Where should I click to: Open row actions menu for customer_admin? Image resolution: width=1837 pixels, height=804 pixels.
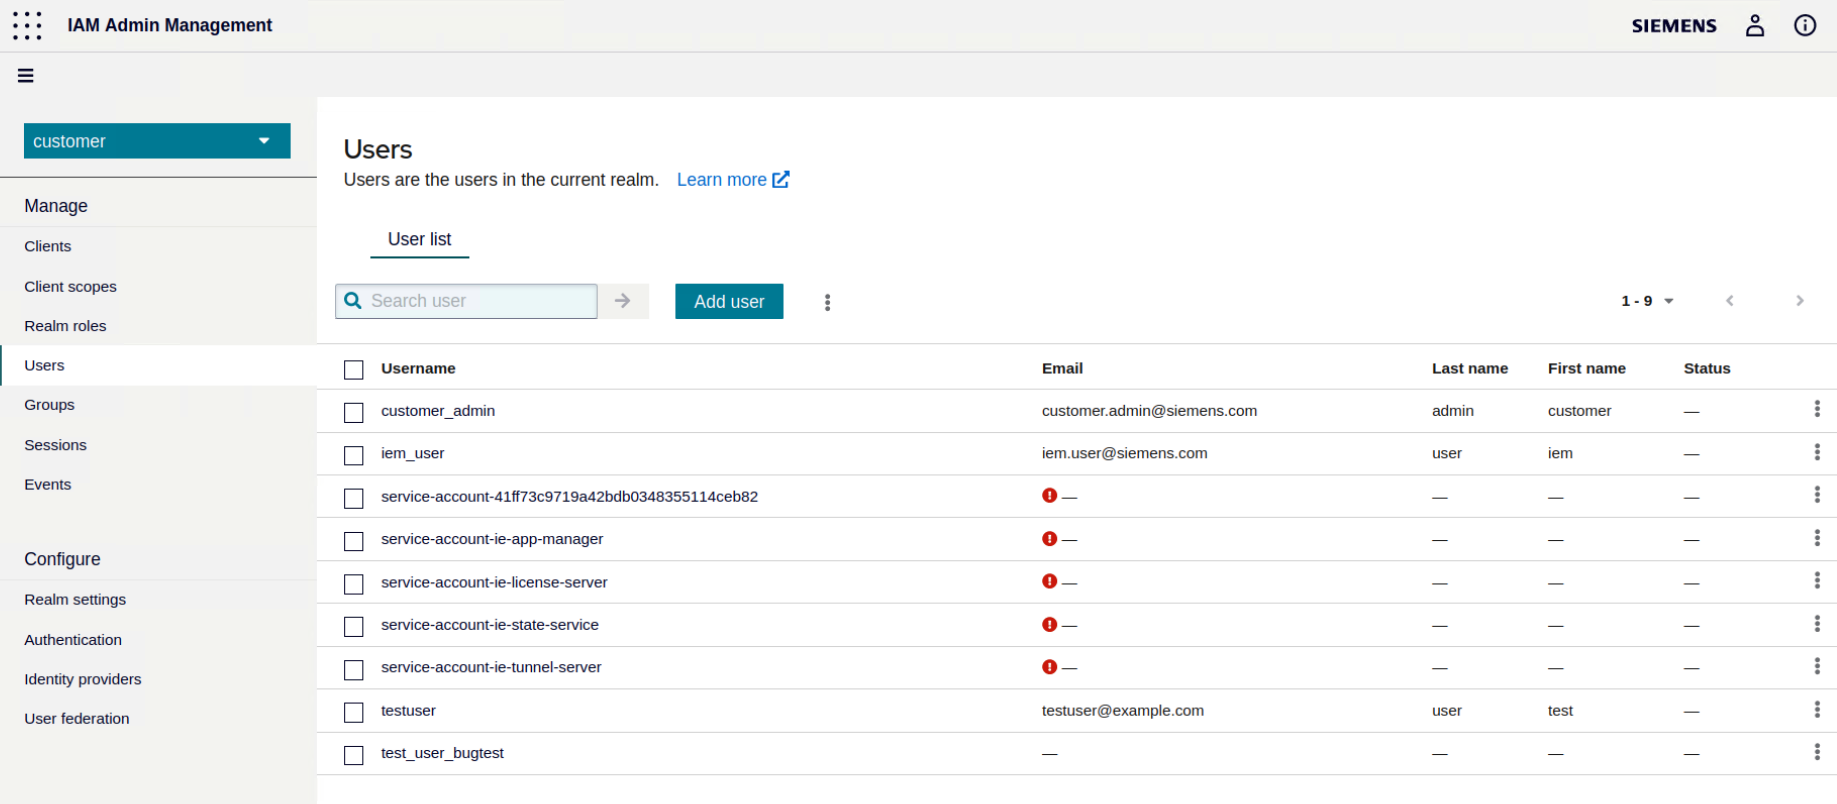1816,409
